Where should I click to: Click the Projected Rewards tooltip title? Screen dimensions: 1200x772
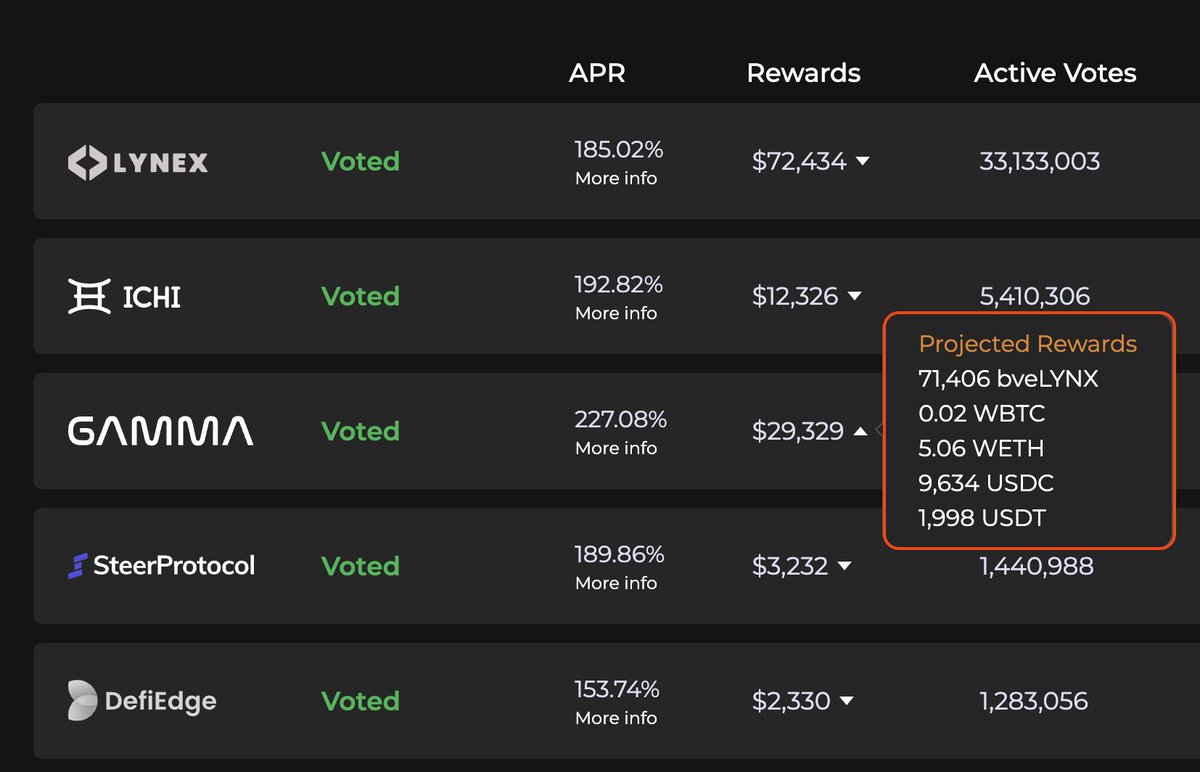pos(1028,344)
